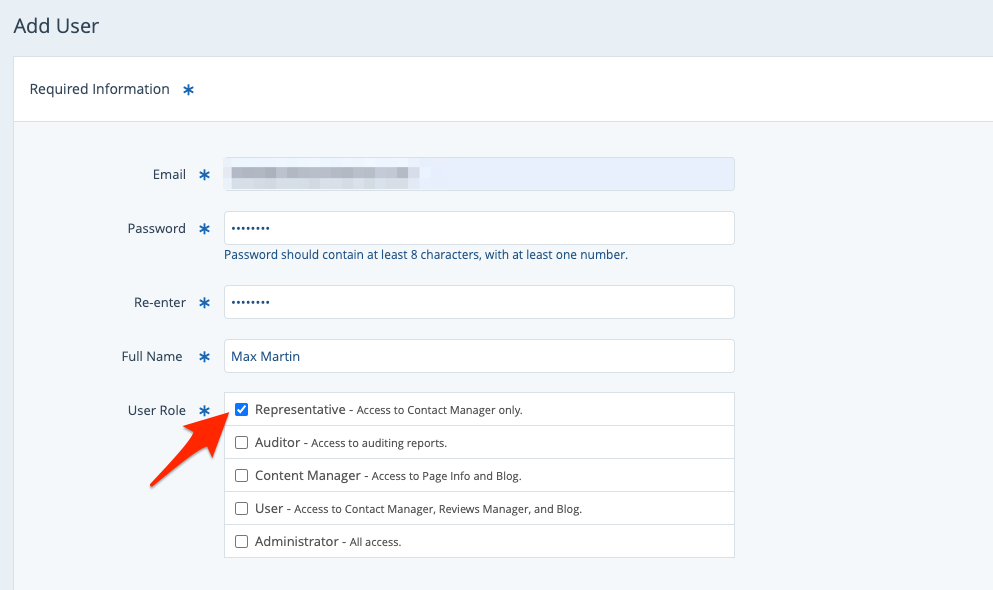Viewport: 993px width, 590px height.
Task: Click the asterisk beside Required Information
Action: click(x=188, y=90)
